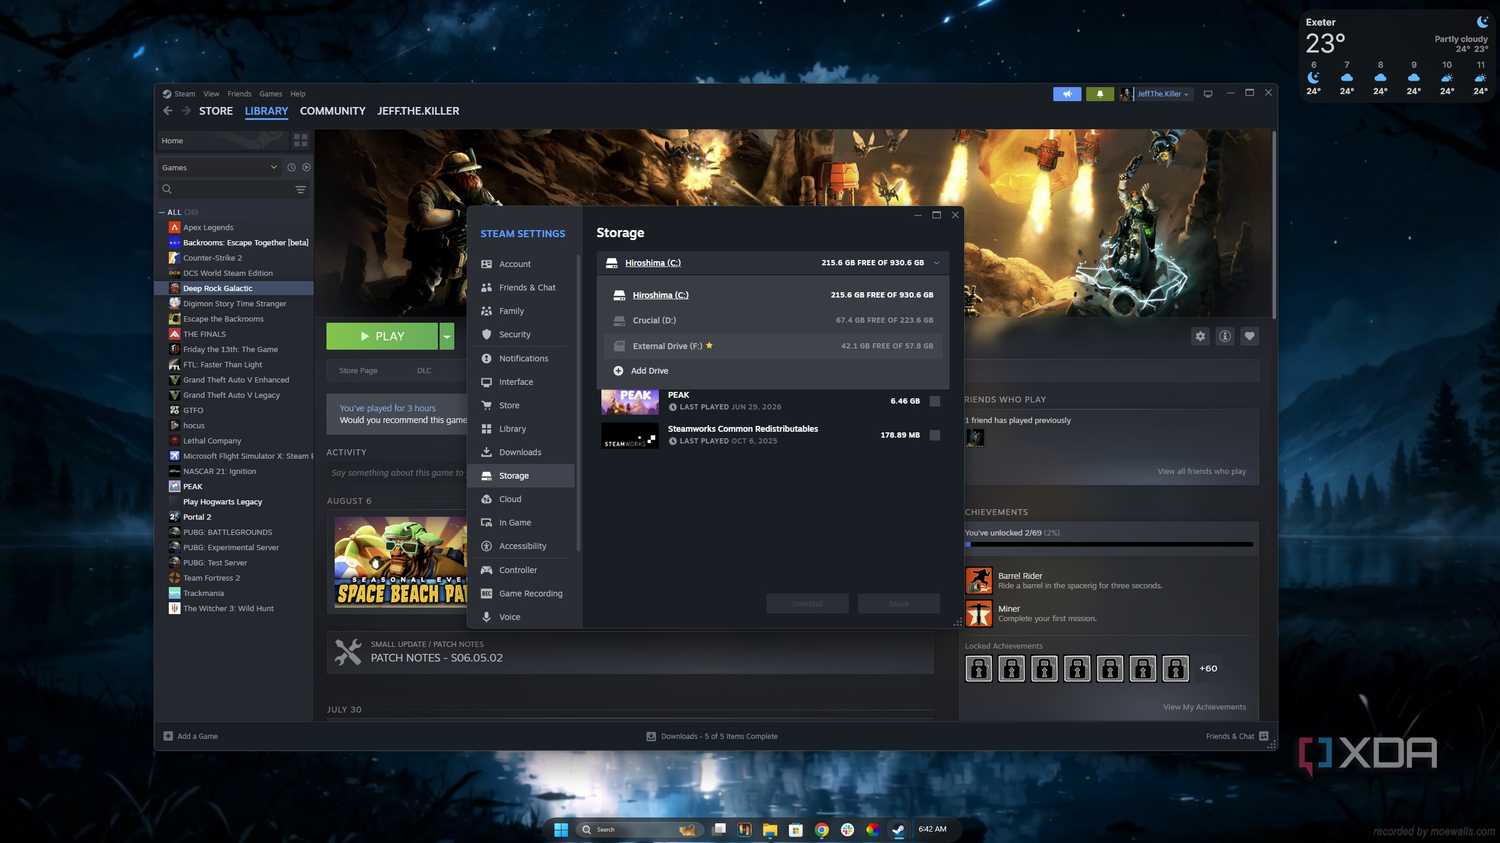Click the library search field
This screenshot has height=843, width=1500.
(x=227, y=189)
